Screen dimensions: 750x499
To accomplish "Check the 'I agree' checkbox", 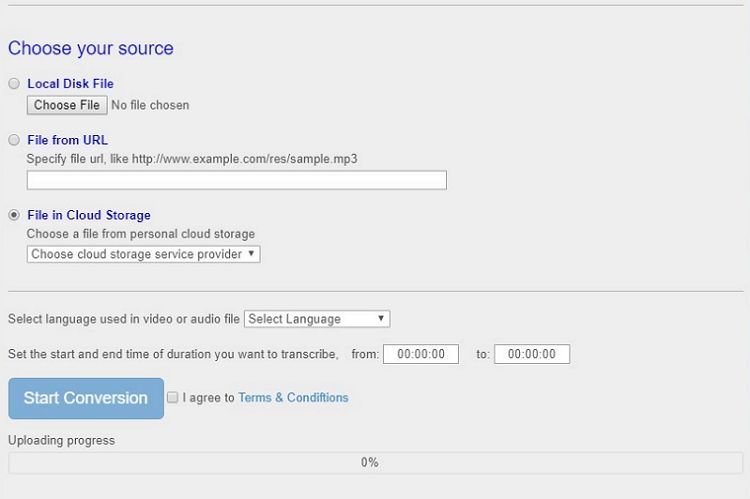I will (x=173, y=398).
